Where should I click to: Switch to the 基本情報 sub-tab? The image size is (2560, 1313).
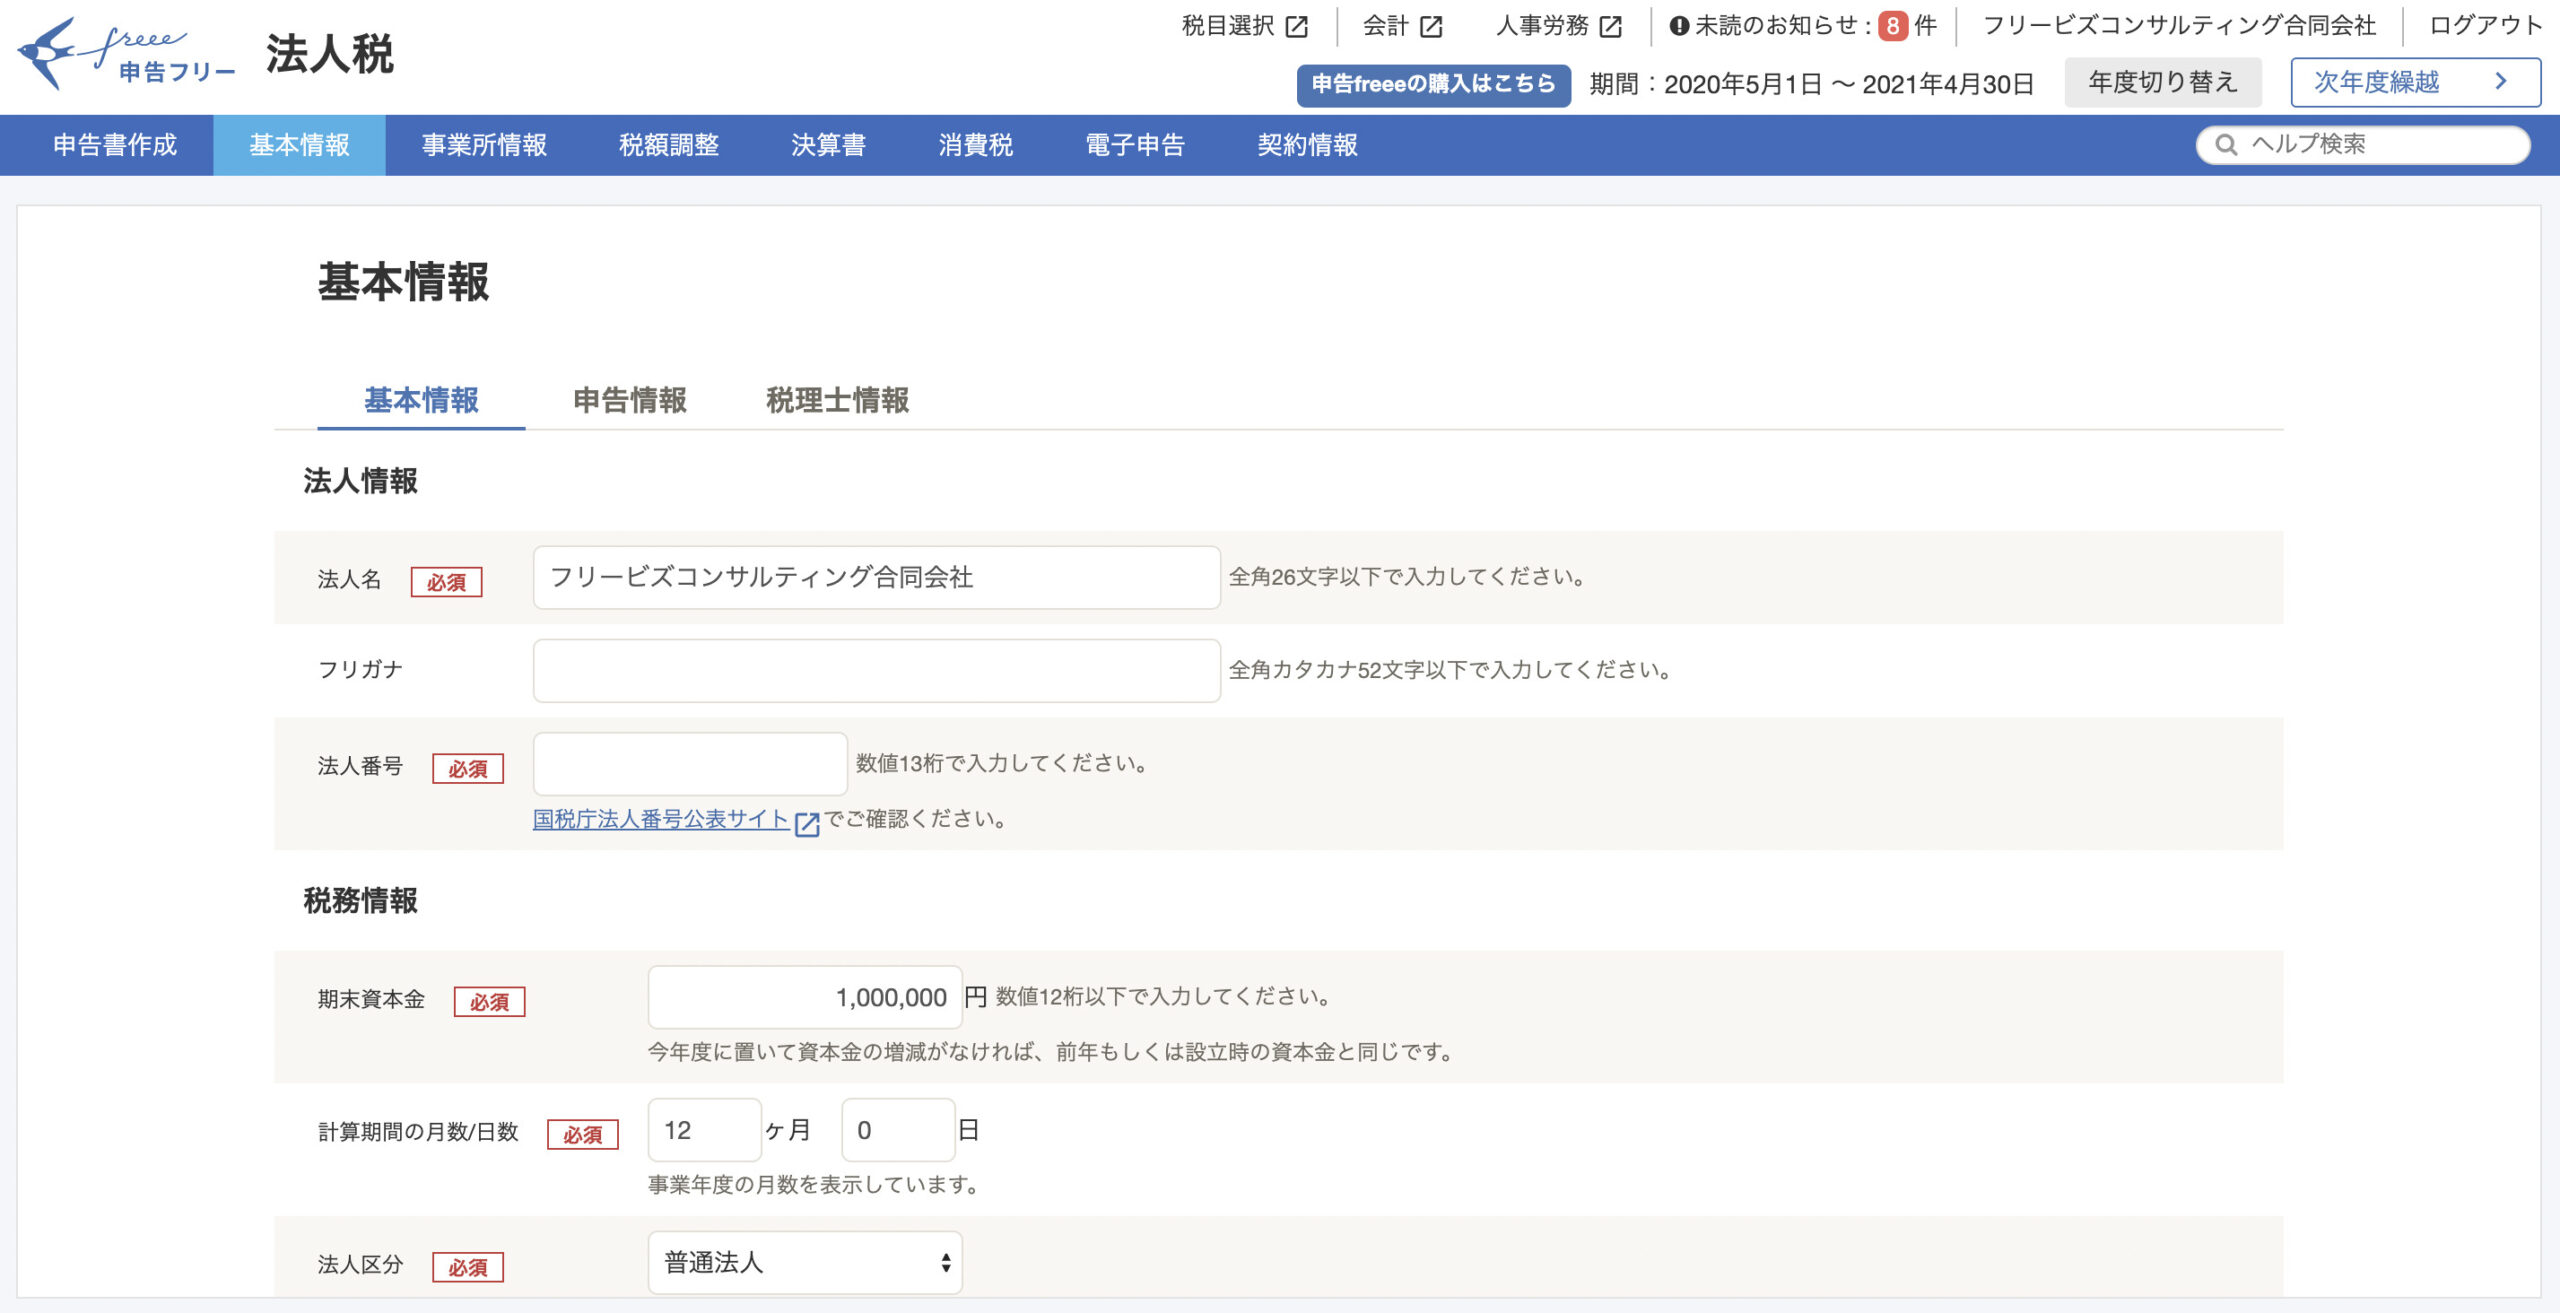click(421, 400)
